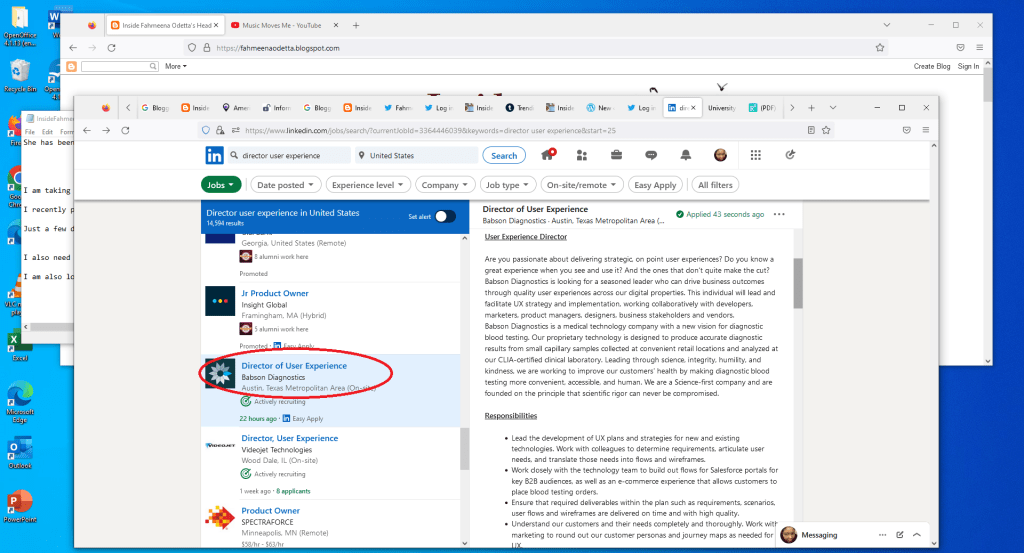The height and width of the screenshot is (553, 1024).
Task: Click the three-dot menu on job details
Action: pos(779,214)
